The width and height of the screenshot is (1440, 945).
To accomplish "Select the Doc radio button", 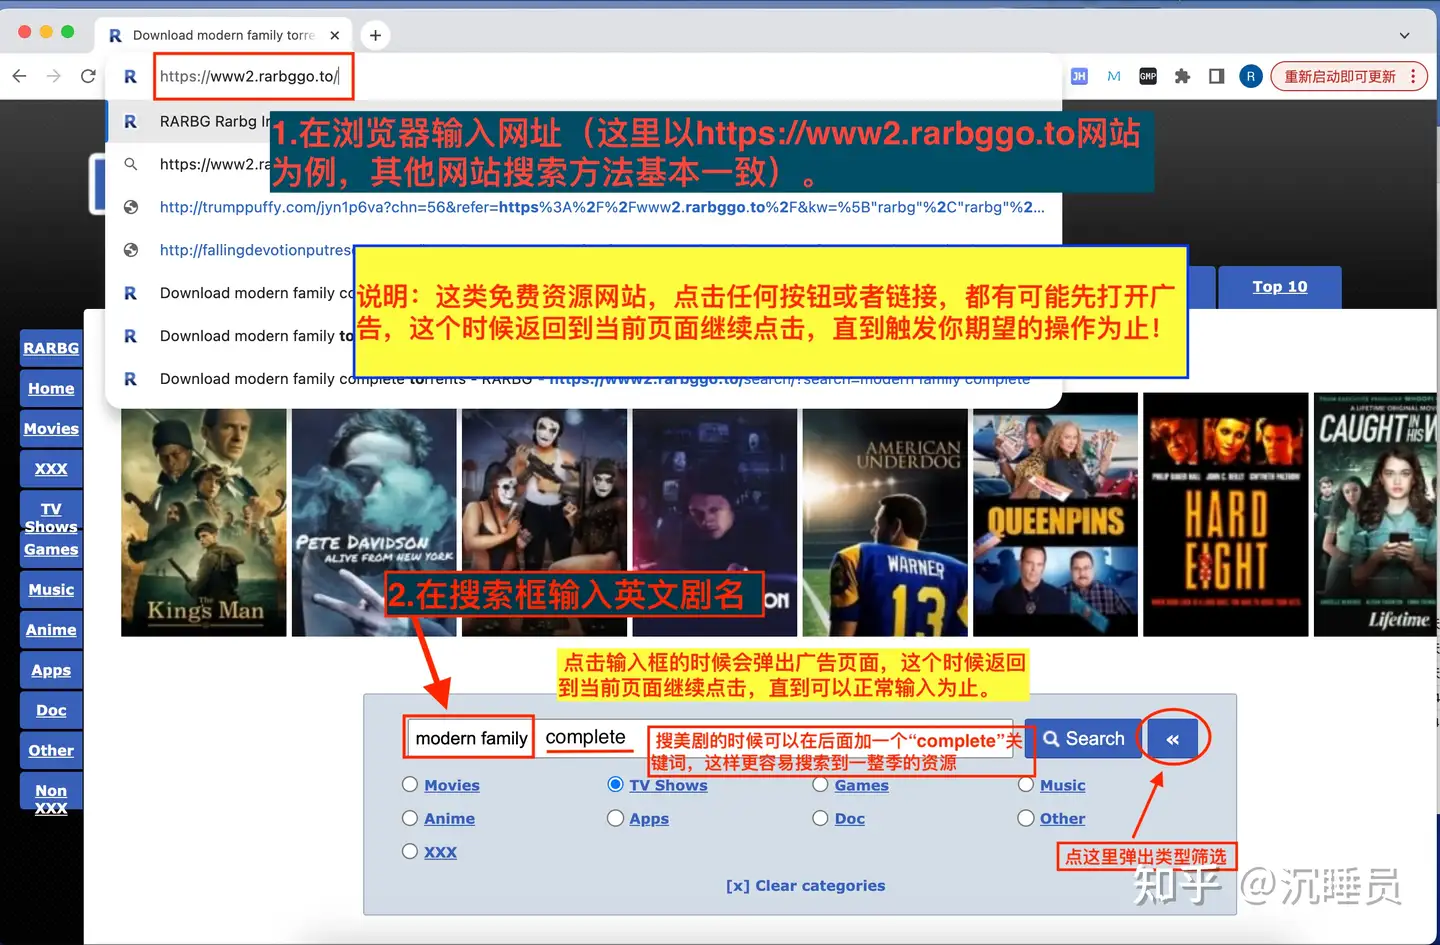I will click(x=821, y=818).
